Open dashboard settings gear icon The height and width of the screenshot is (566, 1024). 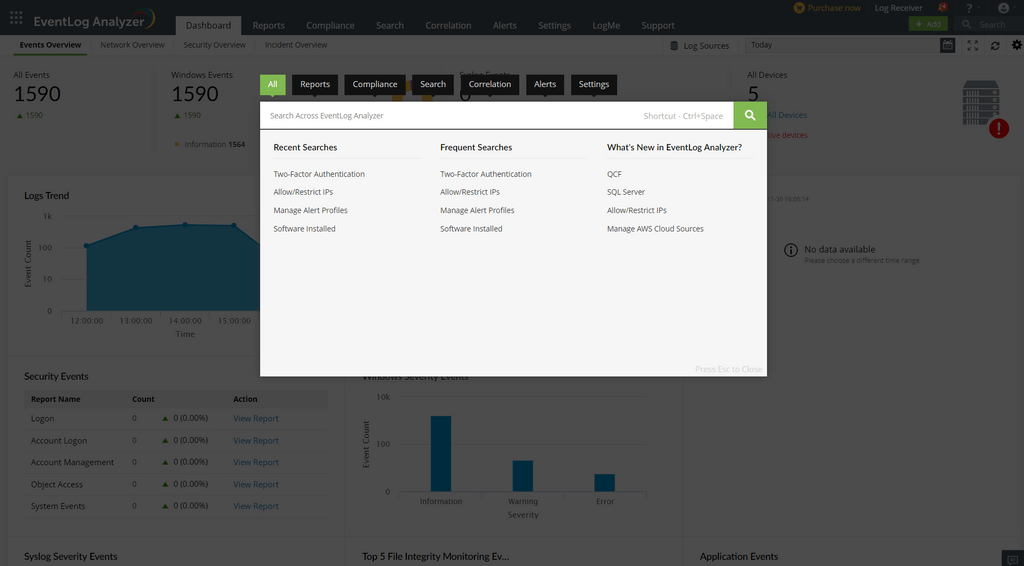click(1016, 45)
